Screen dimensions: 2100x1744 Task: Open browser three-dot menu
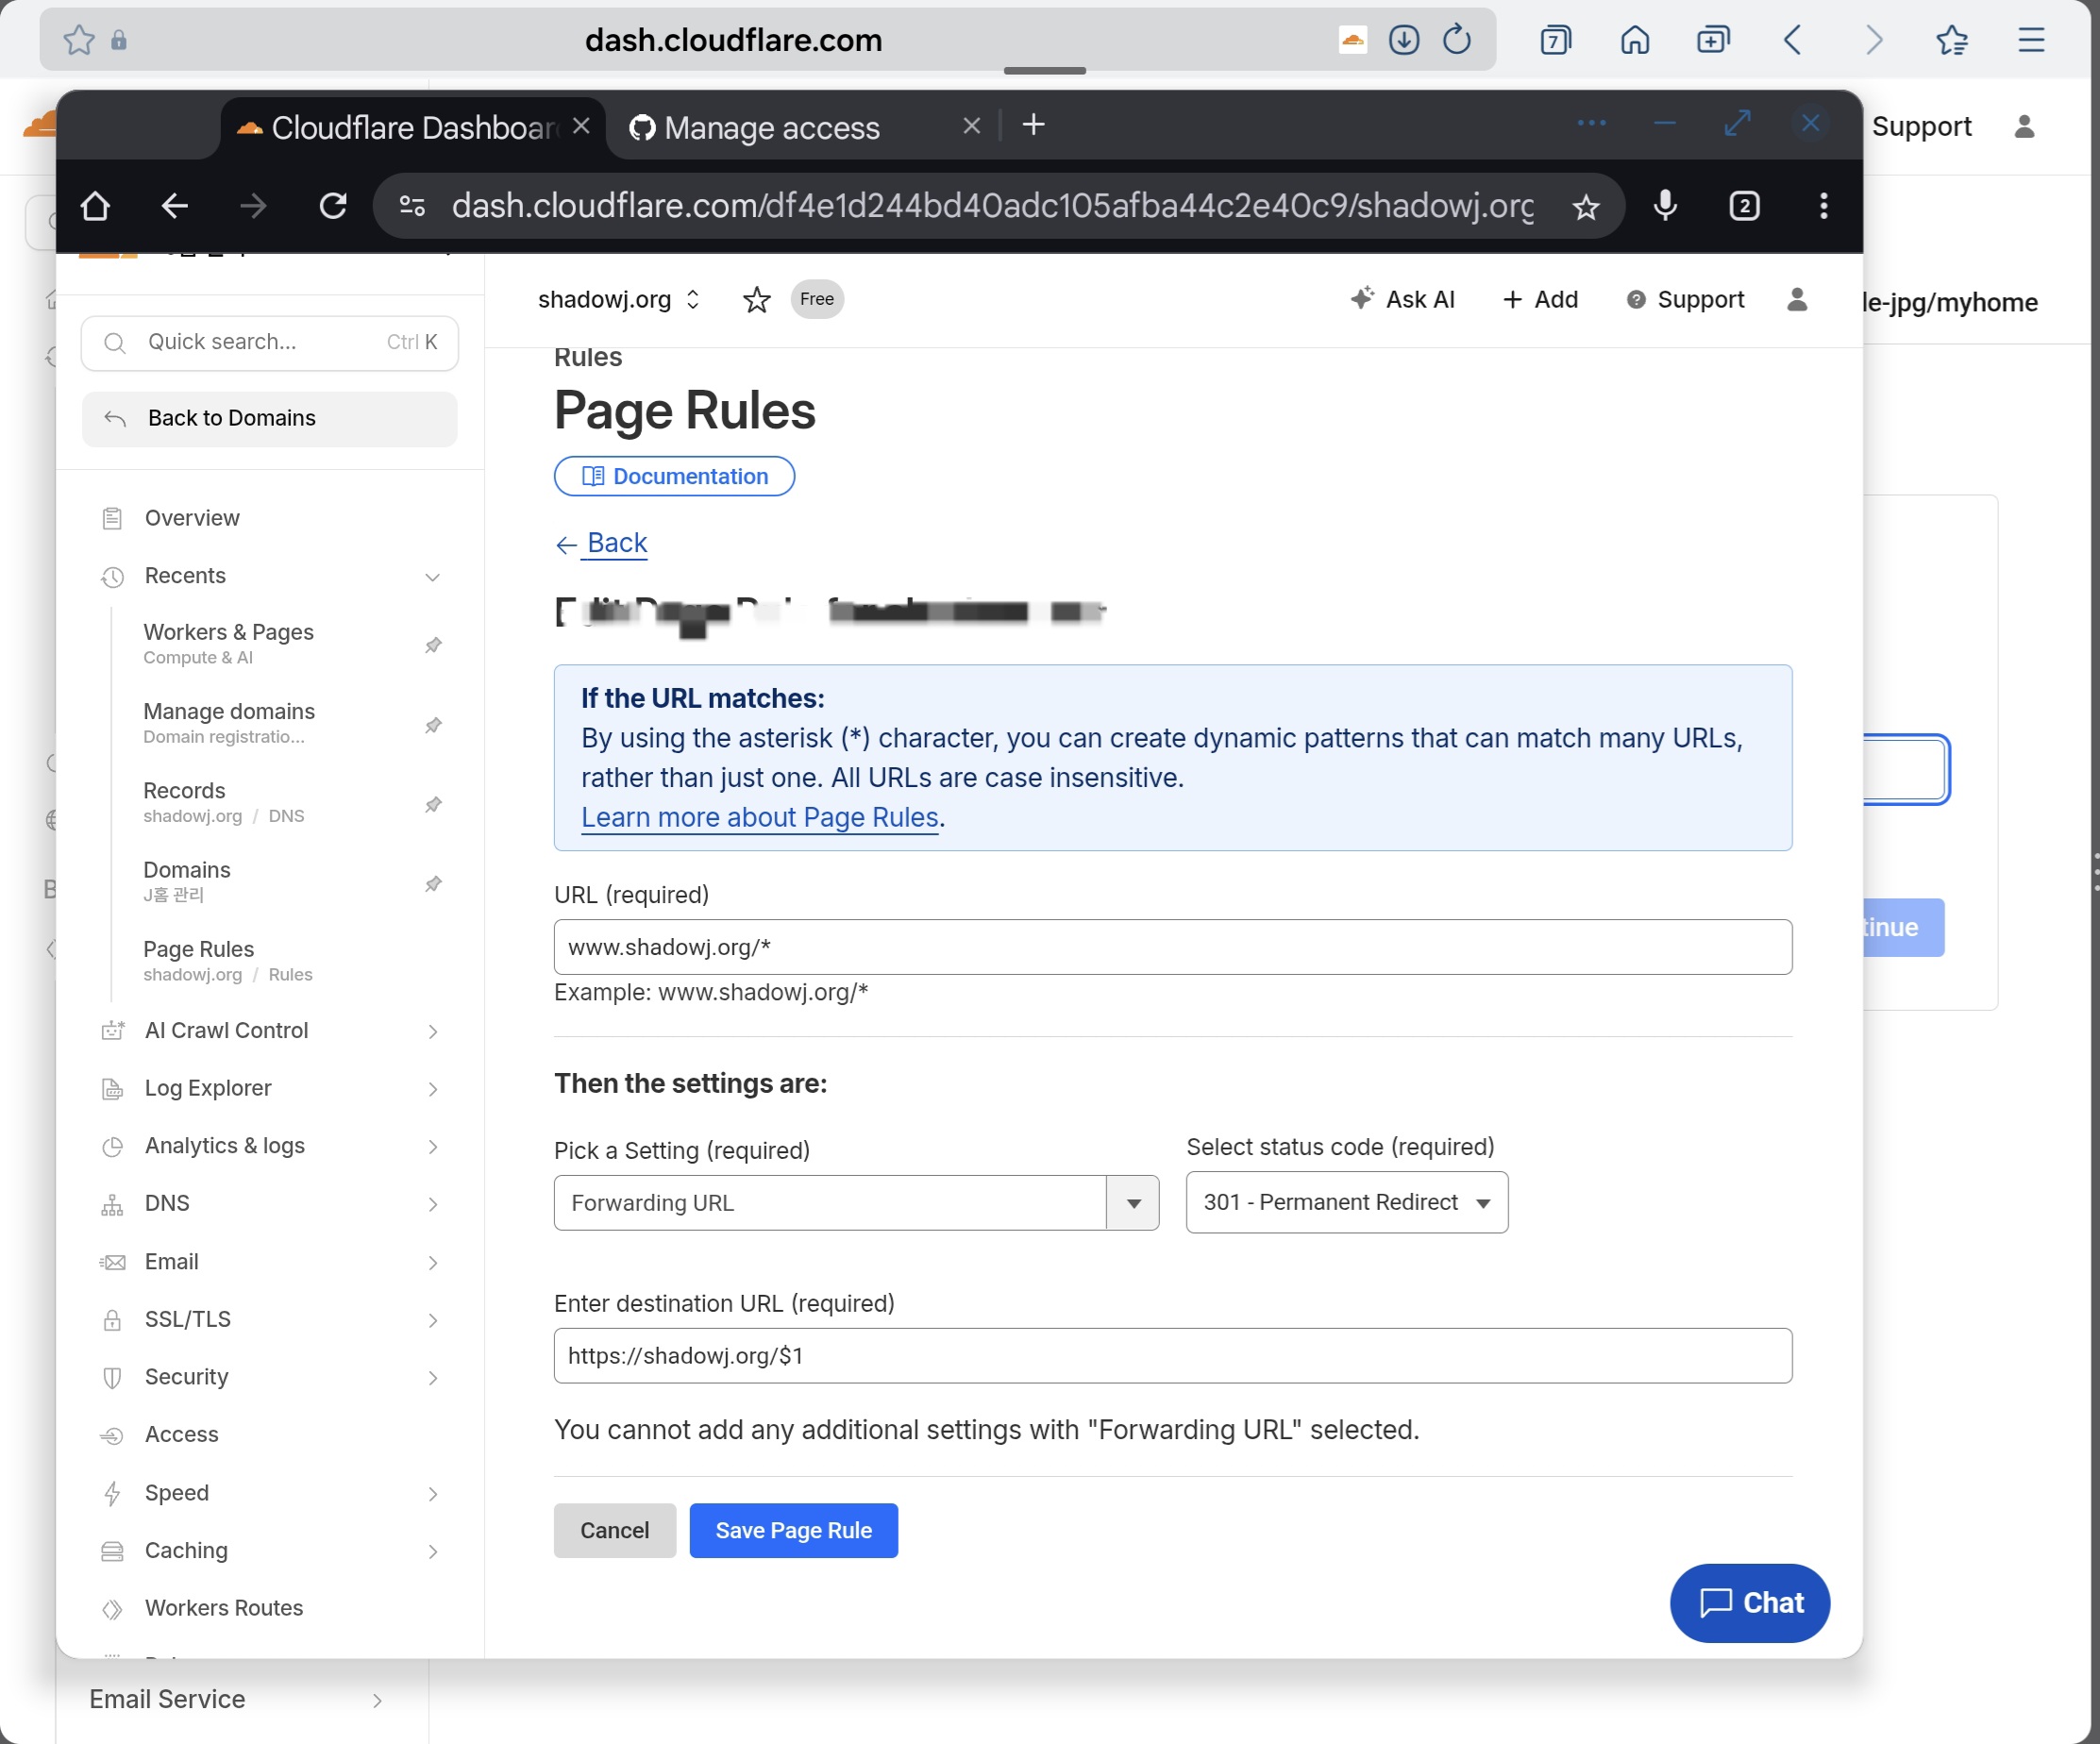[x=1823, y=206]
